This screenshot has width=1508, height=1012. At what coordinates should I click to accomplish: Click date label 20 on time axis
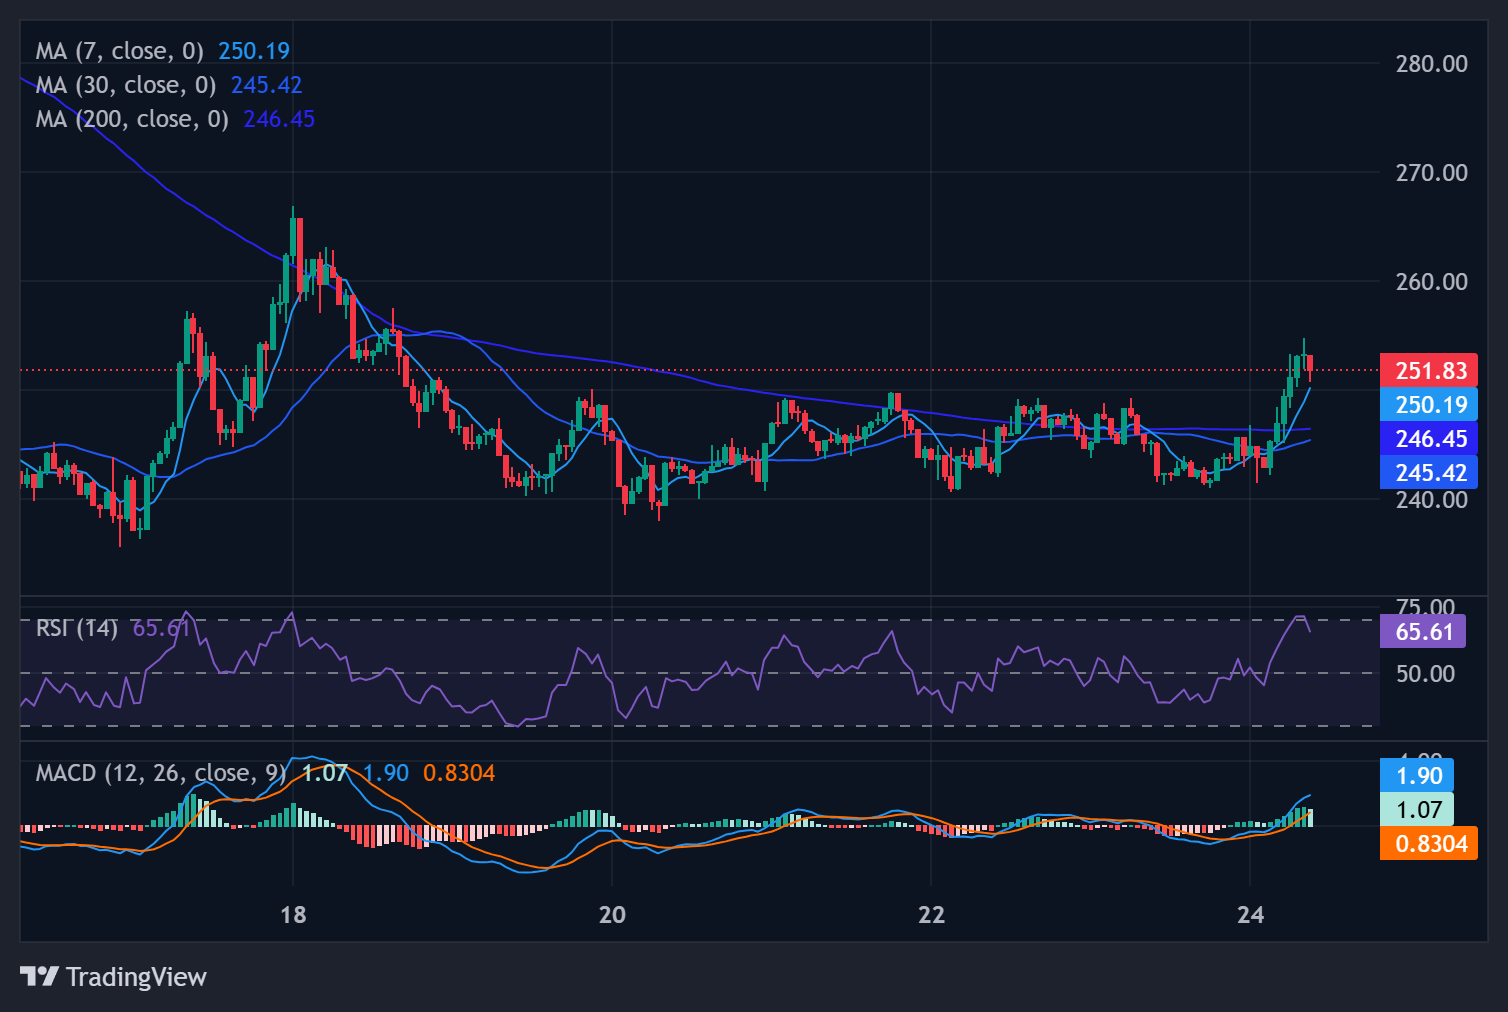pos(612,914)
